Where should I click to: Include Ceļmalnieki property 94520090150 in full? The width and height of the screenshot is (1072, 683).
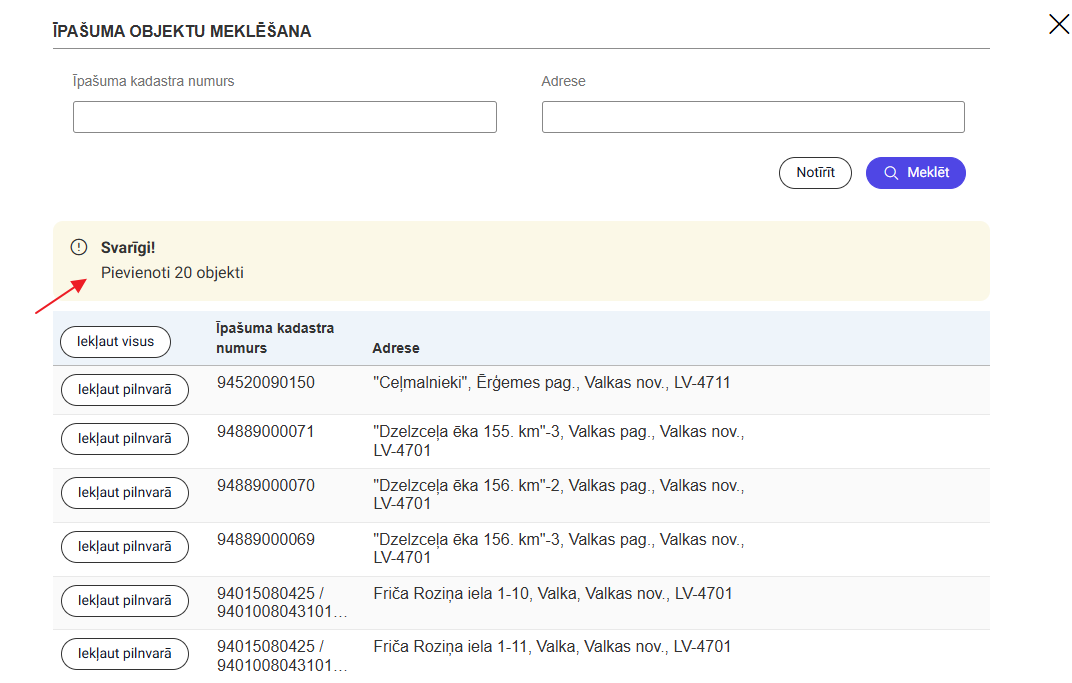125,390
